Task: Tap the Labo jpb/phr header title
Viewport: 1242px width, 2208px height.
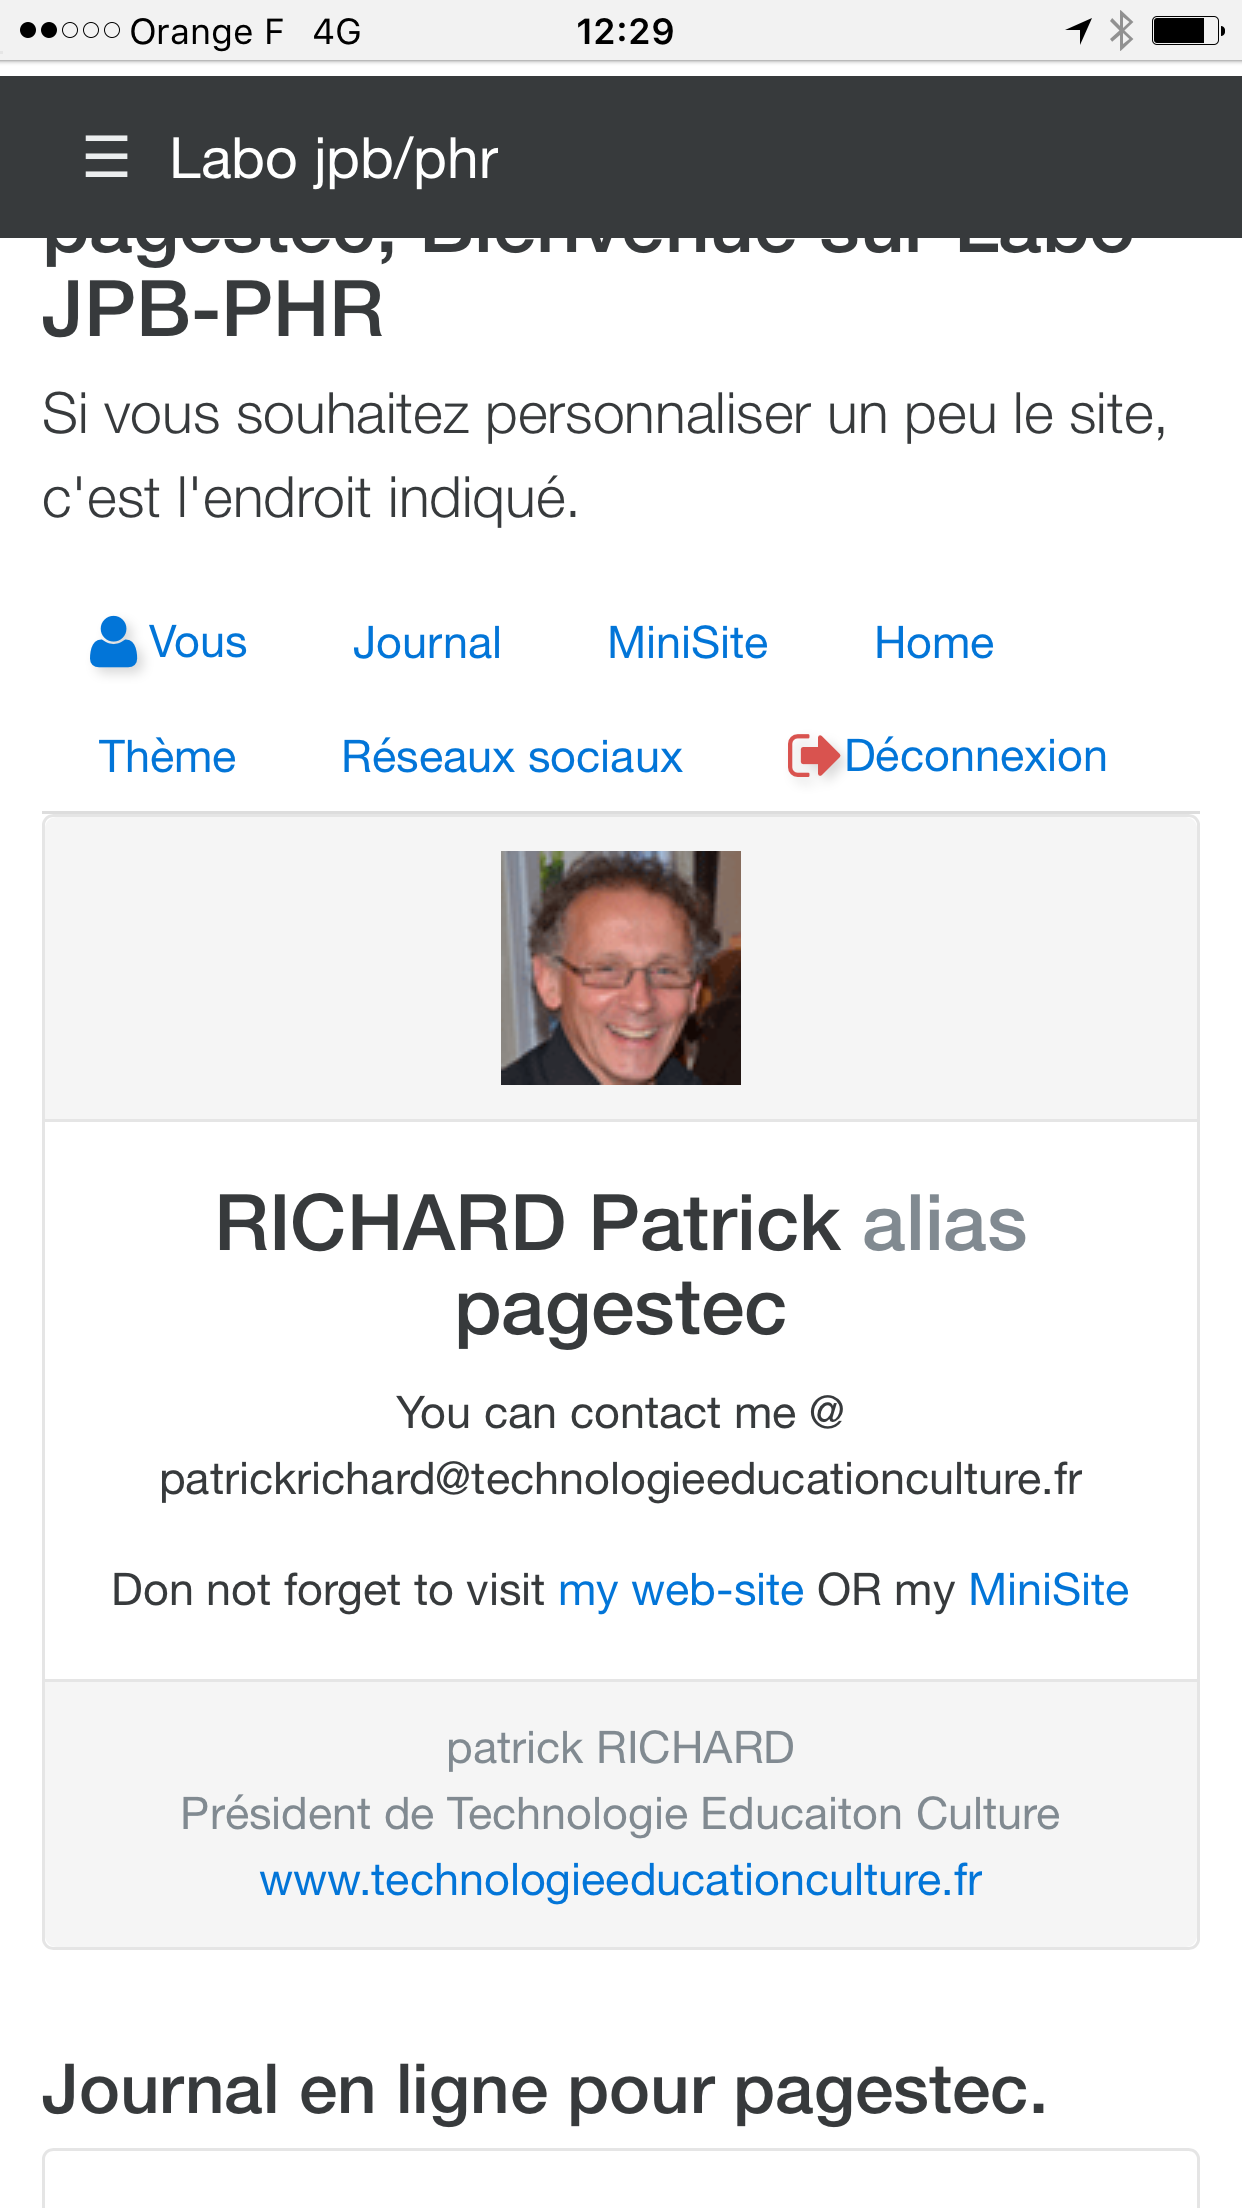Action: click(x=334, y=159)
